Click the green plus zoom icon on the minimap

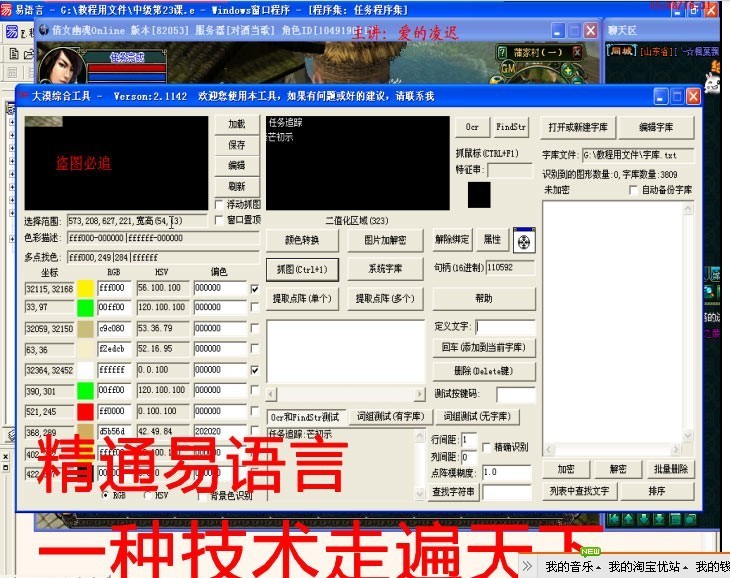click(x=567, y=71)
